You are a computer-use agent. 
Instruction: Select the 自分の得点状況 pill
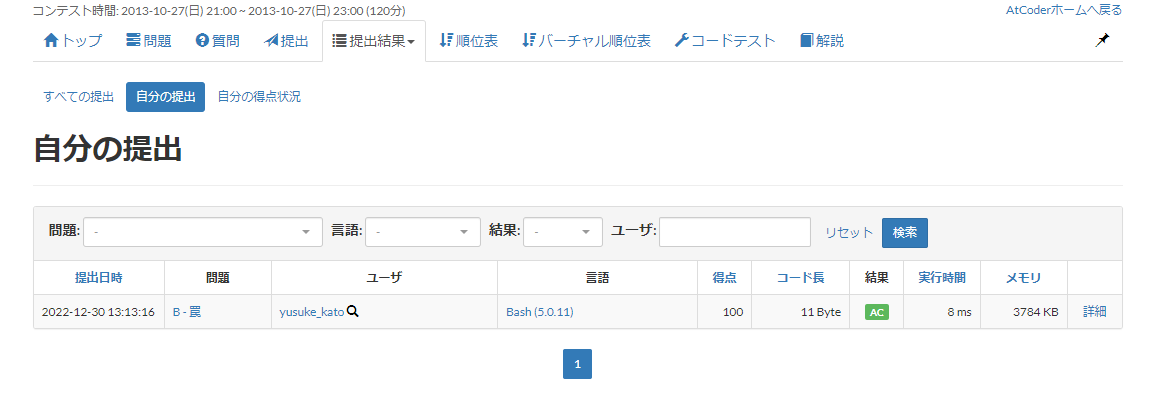(259, 97)
